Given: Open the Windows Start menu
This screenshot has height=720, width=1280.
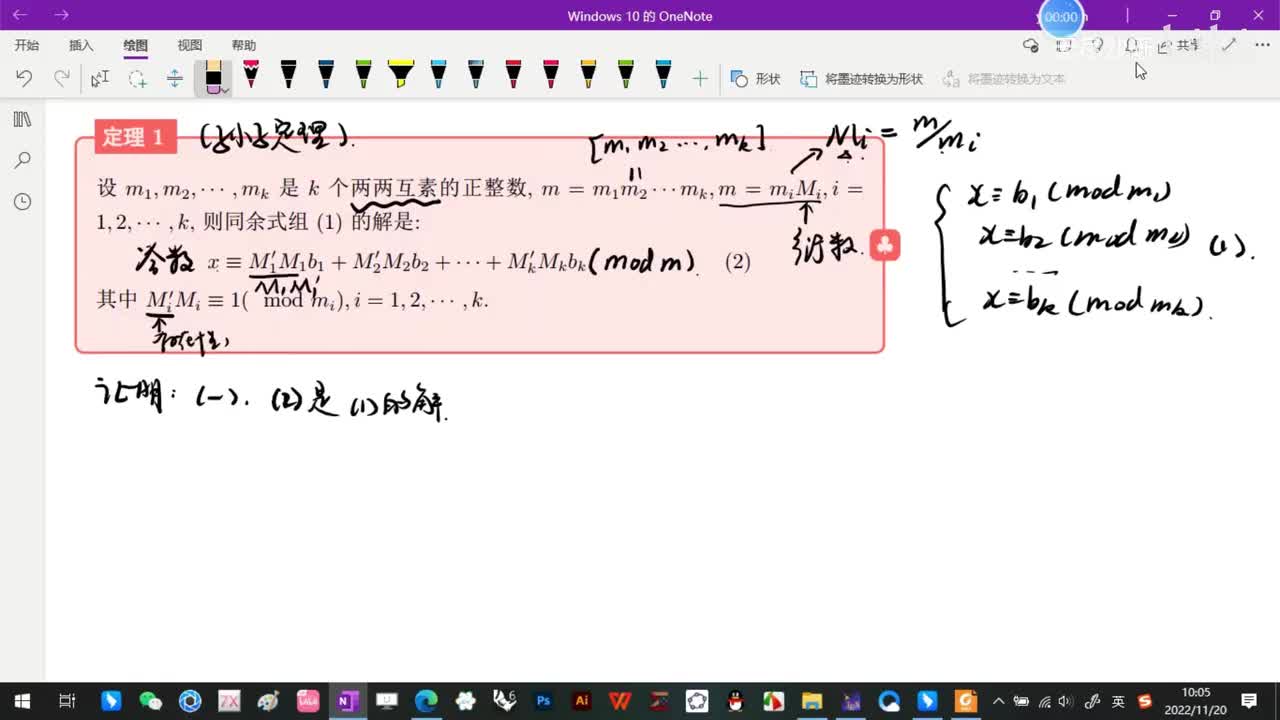Looking at the screenshot, I should click(22, 701).
